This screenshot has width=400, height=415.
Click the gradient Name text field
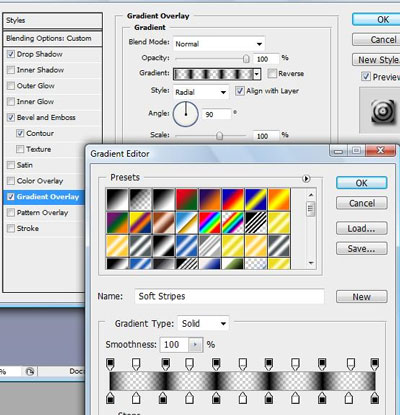(x=229, y=296)
